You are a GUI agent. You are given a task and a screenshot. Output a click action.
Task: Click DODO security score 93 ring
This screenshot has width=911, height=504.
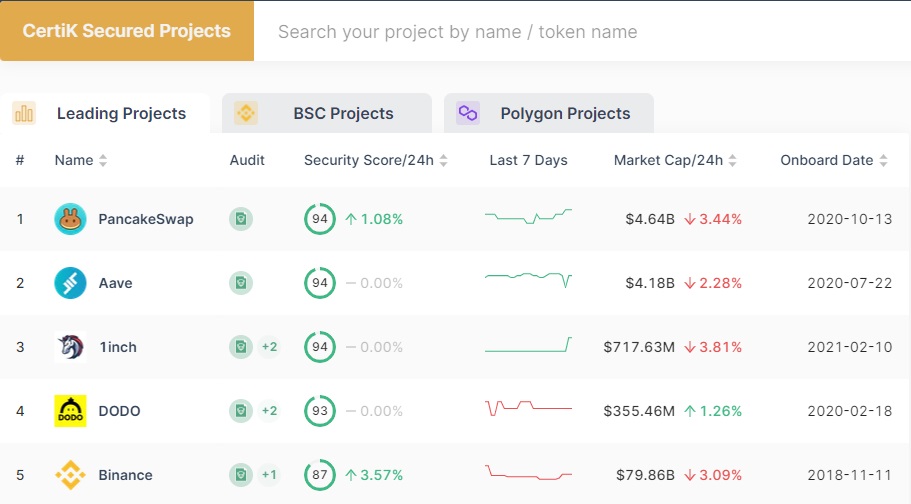point(320,411)
